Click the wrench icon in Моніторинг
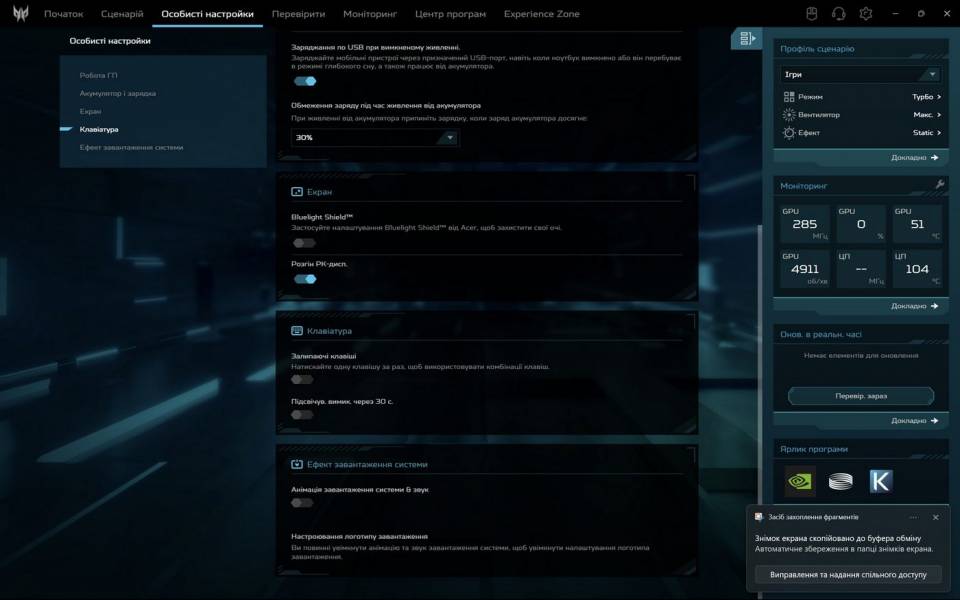 (x=939, y=185)
